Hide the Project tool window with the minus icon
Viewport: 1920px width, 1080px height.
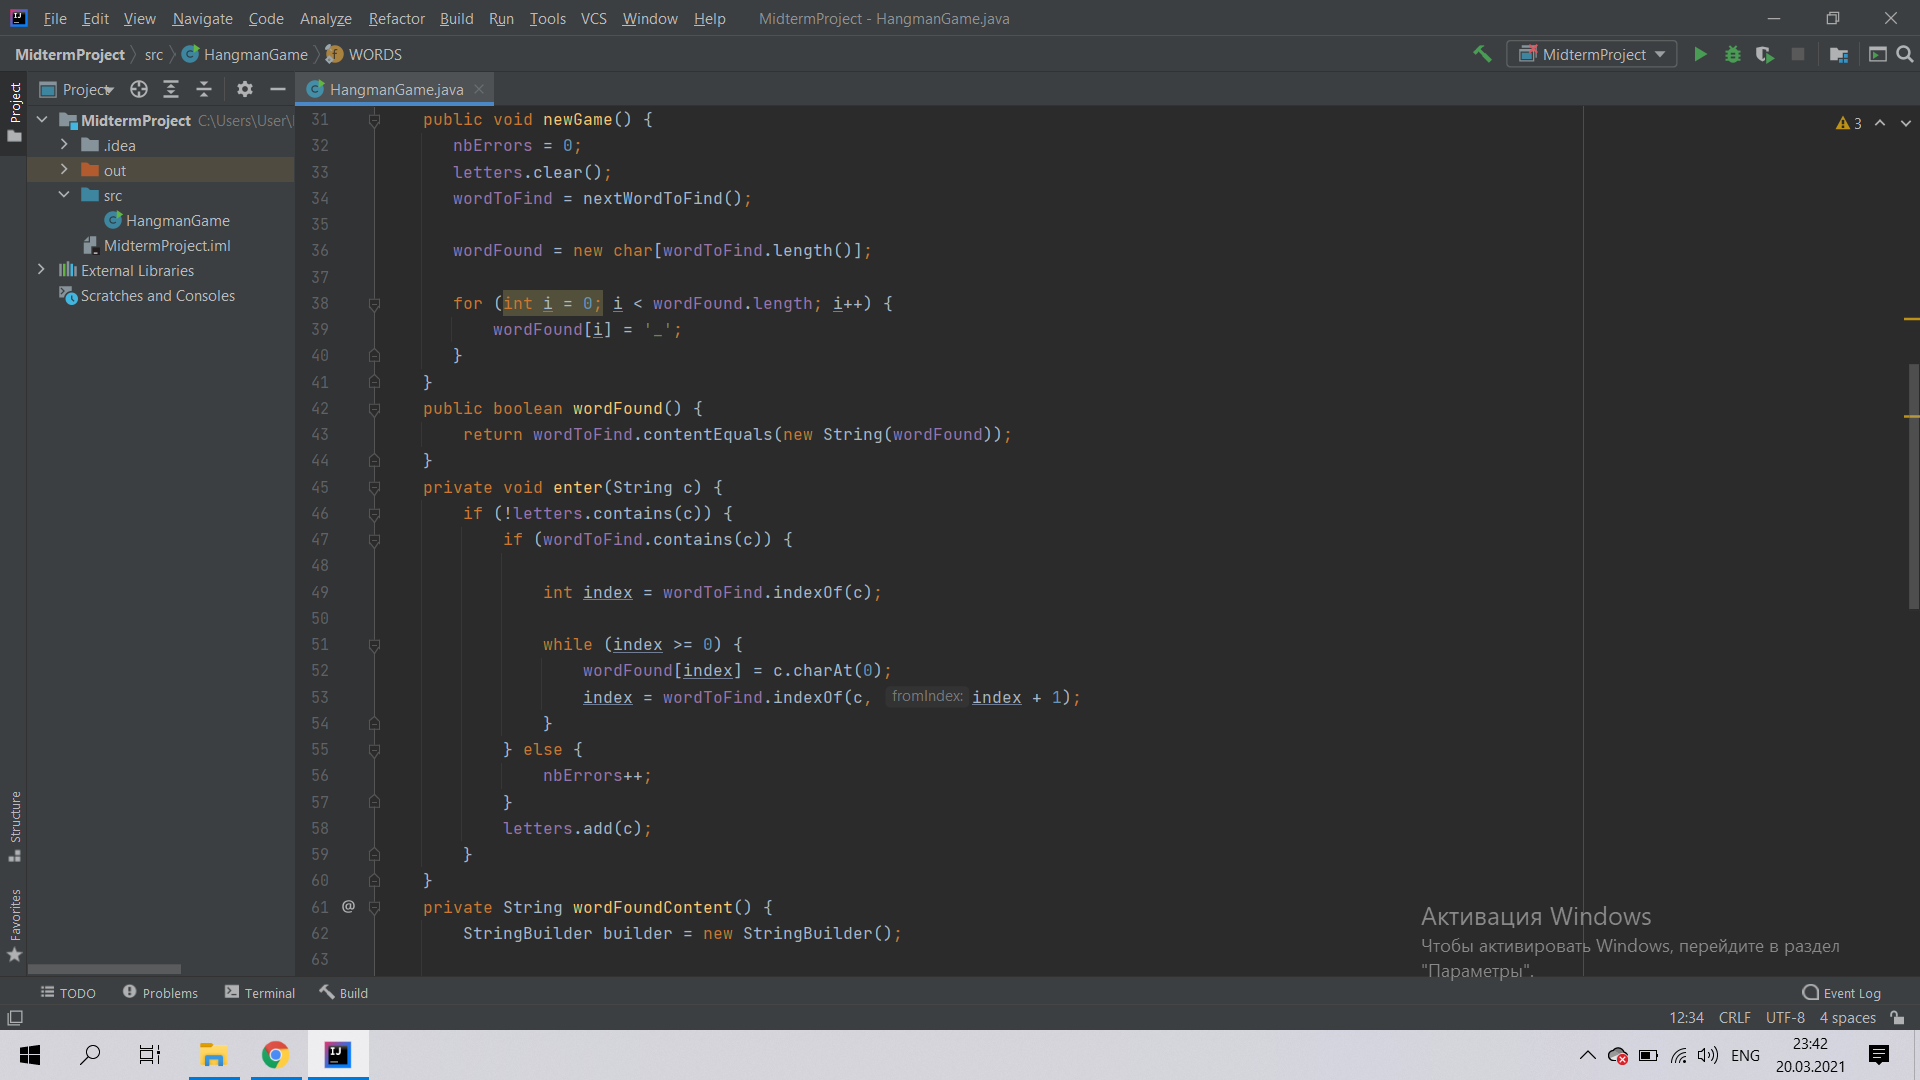point(277,89)
